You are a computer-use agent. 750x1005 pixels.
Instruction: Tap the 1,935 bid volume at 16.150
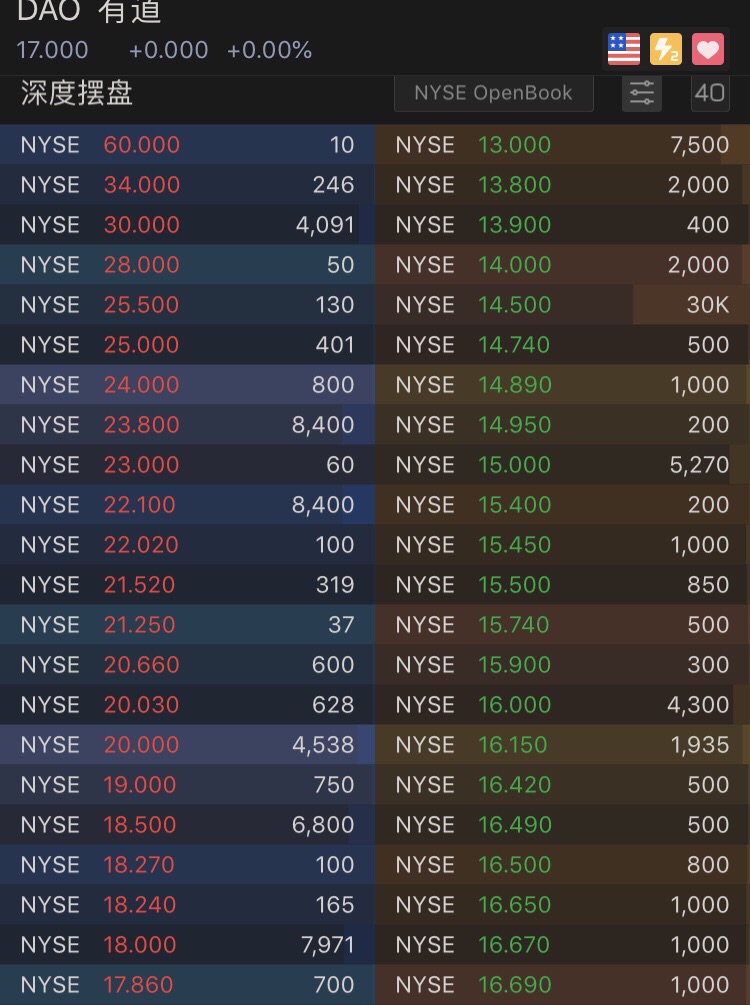click(x=700, y=745)
